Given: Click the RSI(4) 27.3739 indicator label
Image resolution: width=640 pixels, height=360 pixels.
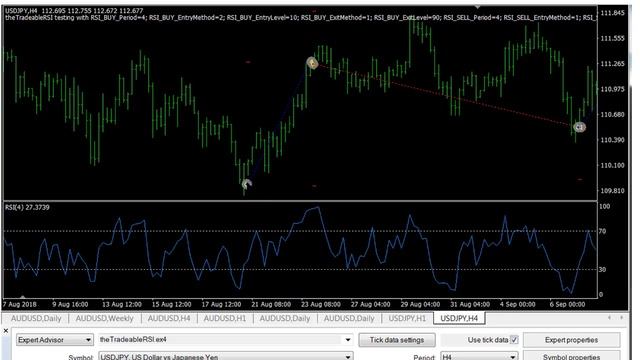Looking at the screenshot, I should [x=27, y=207].
